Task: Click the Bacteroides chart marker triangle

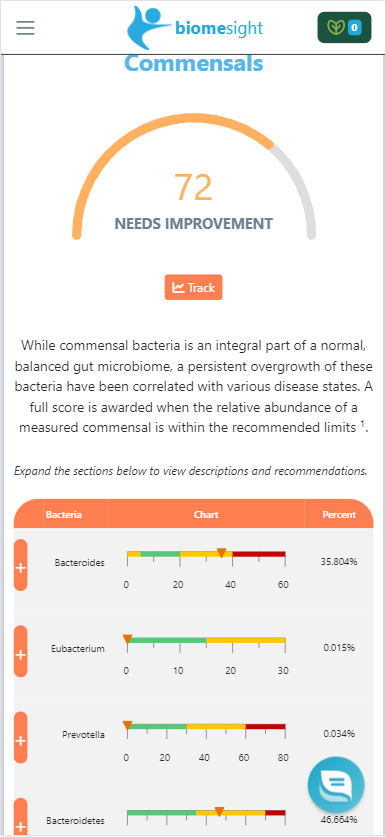Action: 222,553
